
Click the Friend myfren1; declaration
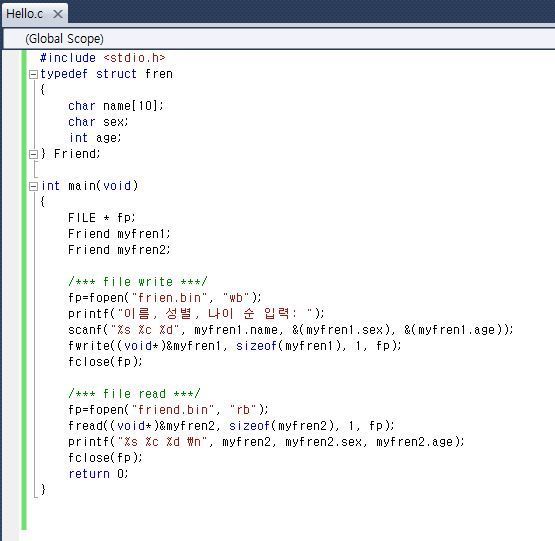pos(119,234)
